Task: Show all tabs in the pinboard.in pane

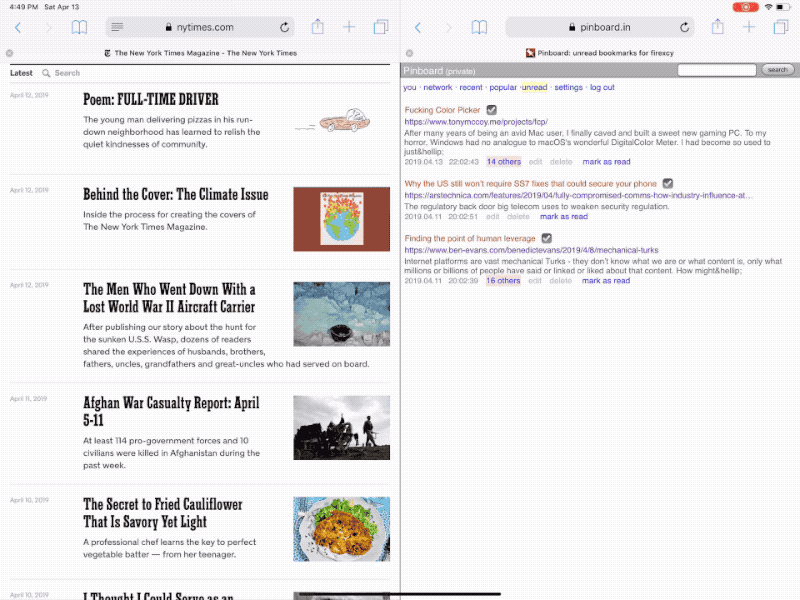Action: click(781, 27)
